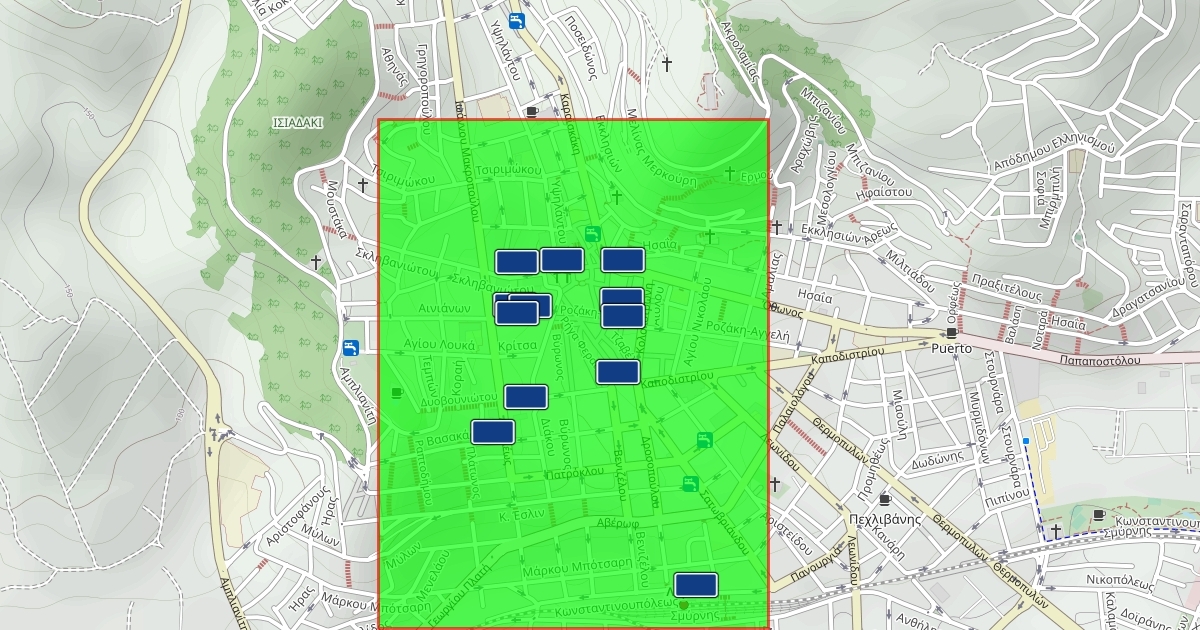
Task: Click the Πεχλιβάνης cafe icon
Action: [x=884, y=499]
